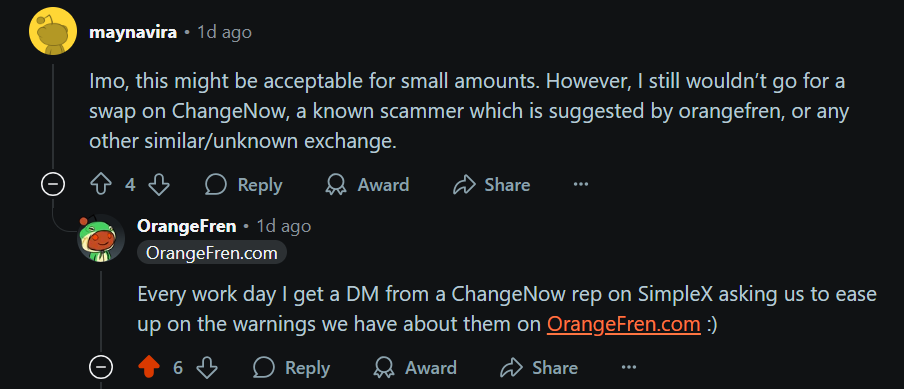Open OrangeFren's frog avatar
904x389 pixels.
tap(101, 237)
